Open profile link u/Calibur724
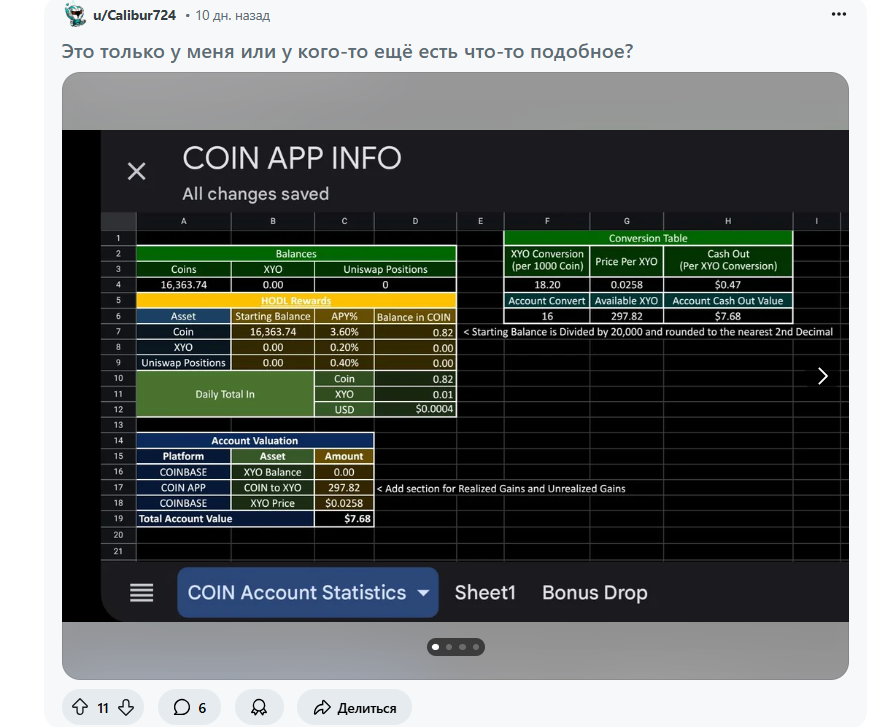Image resolution: width=880 pixels, height=727 pixels. 134,16
